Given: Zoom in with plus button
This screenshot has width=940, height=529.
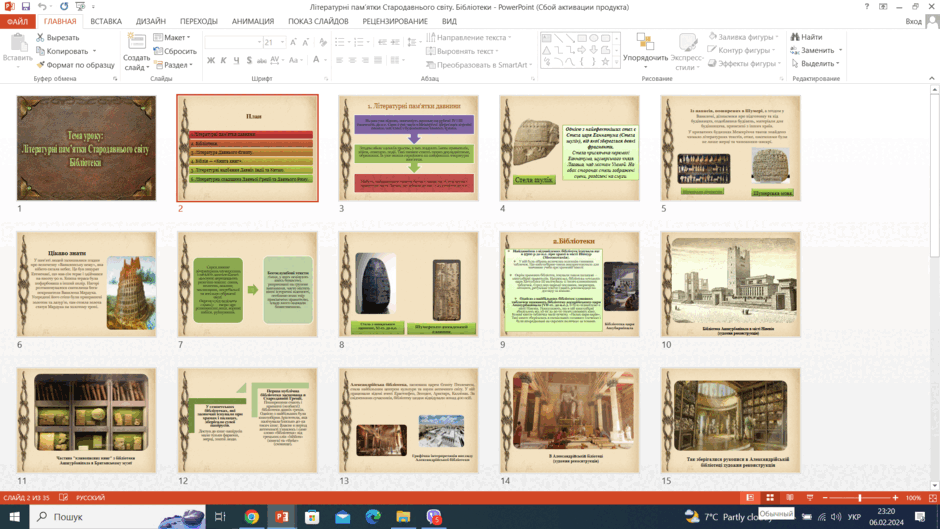Looking at the screenshot, I should 896,498.
